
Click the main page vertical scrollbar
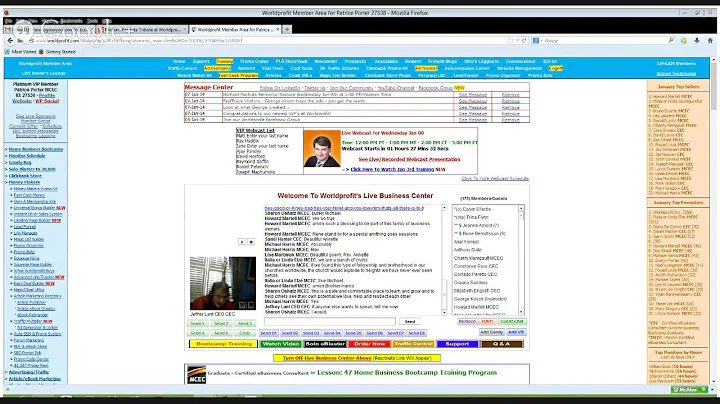click(x=713, y=220)
